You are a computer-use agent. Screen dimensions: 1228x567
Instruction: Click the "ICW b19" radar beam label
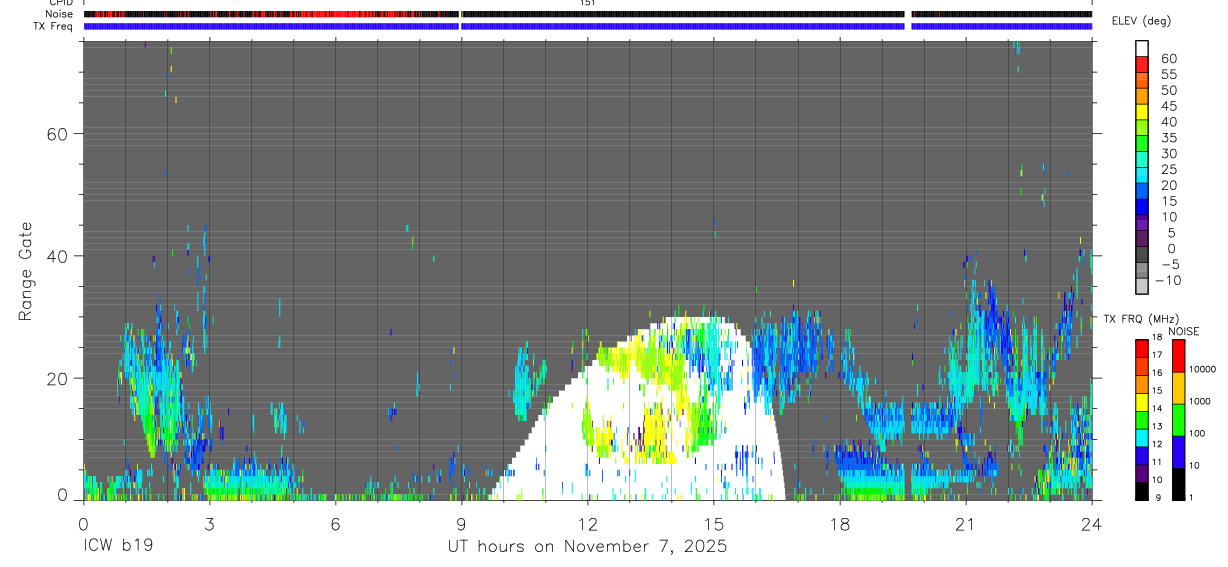(x=119, y=546)
